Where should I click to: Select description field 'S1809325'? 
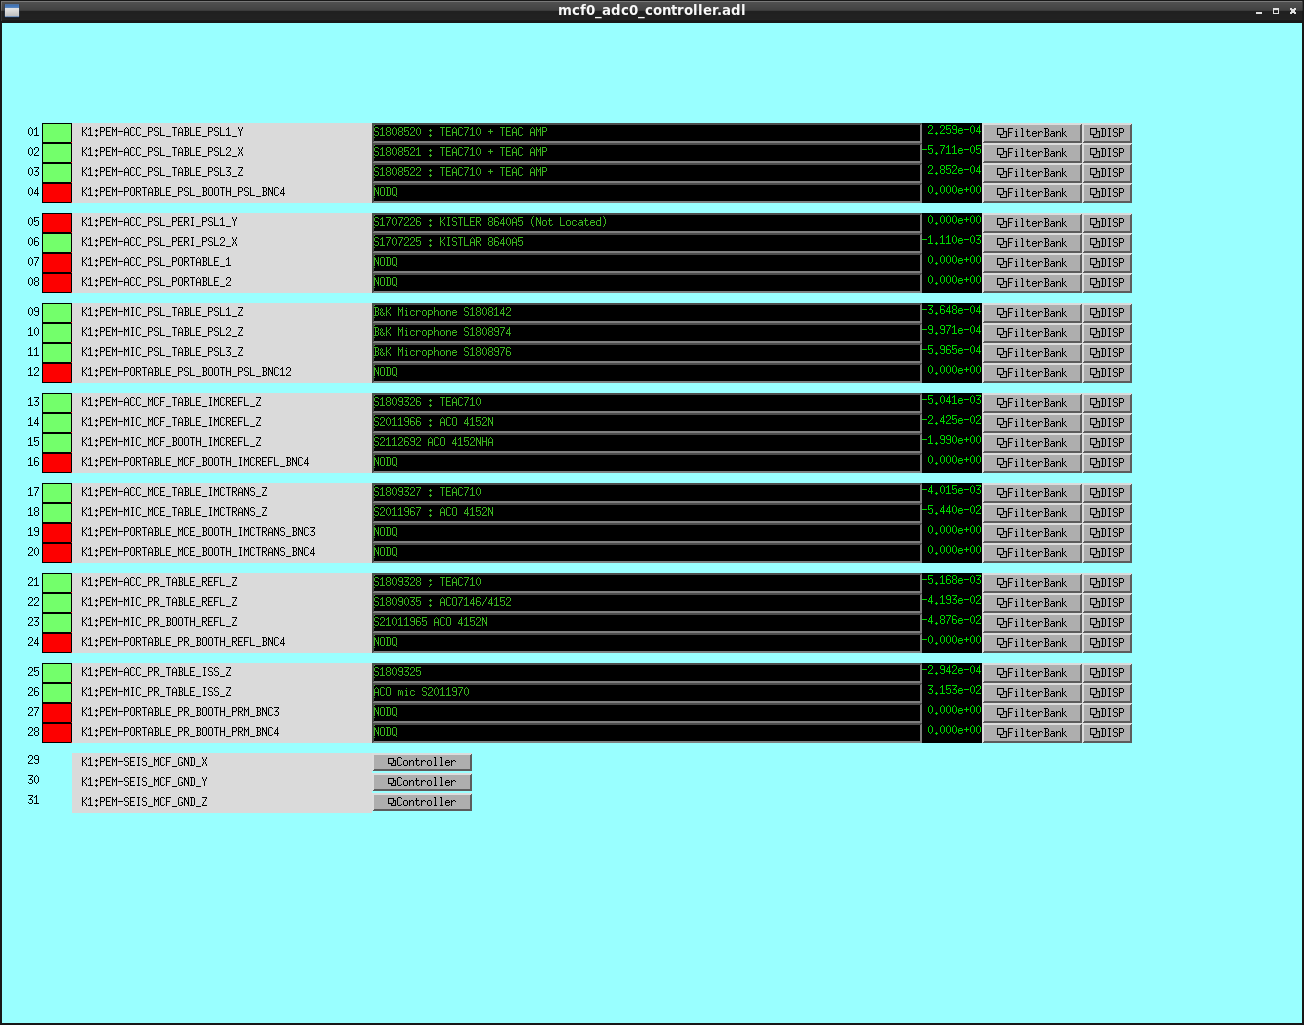646,673
